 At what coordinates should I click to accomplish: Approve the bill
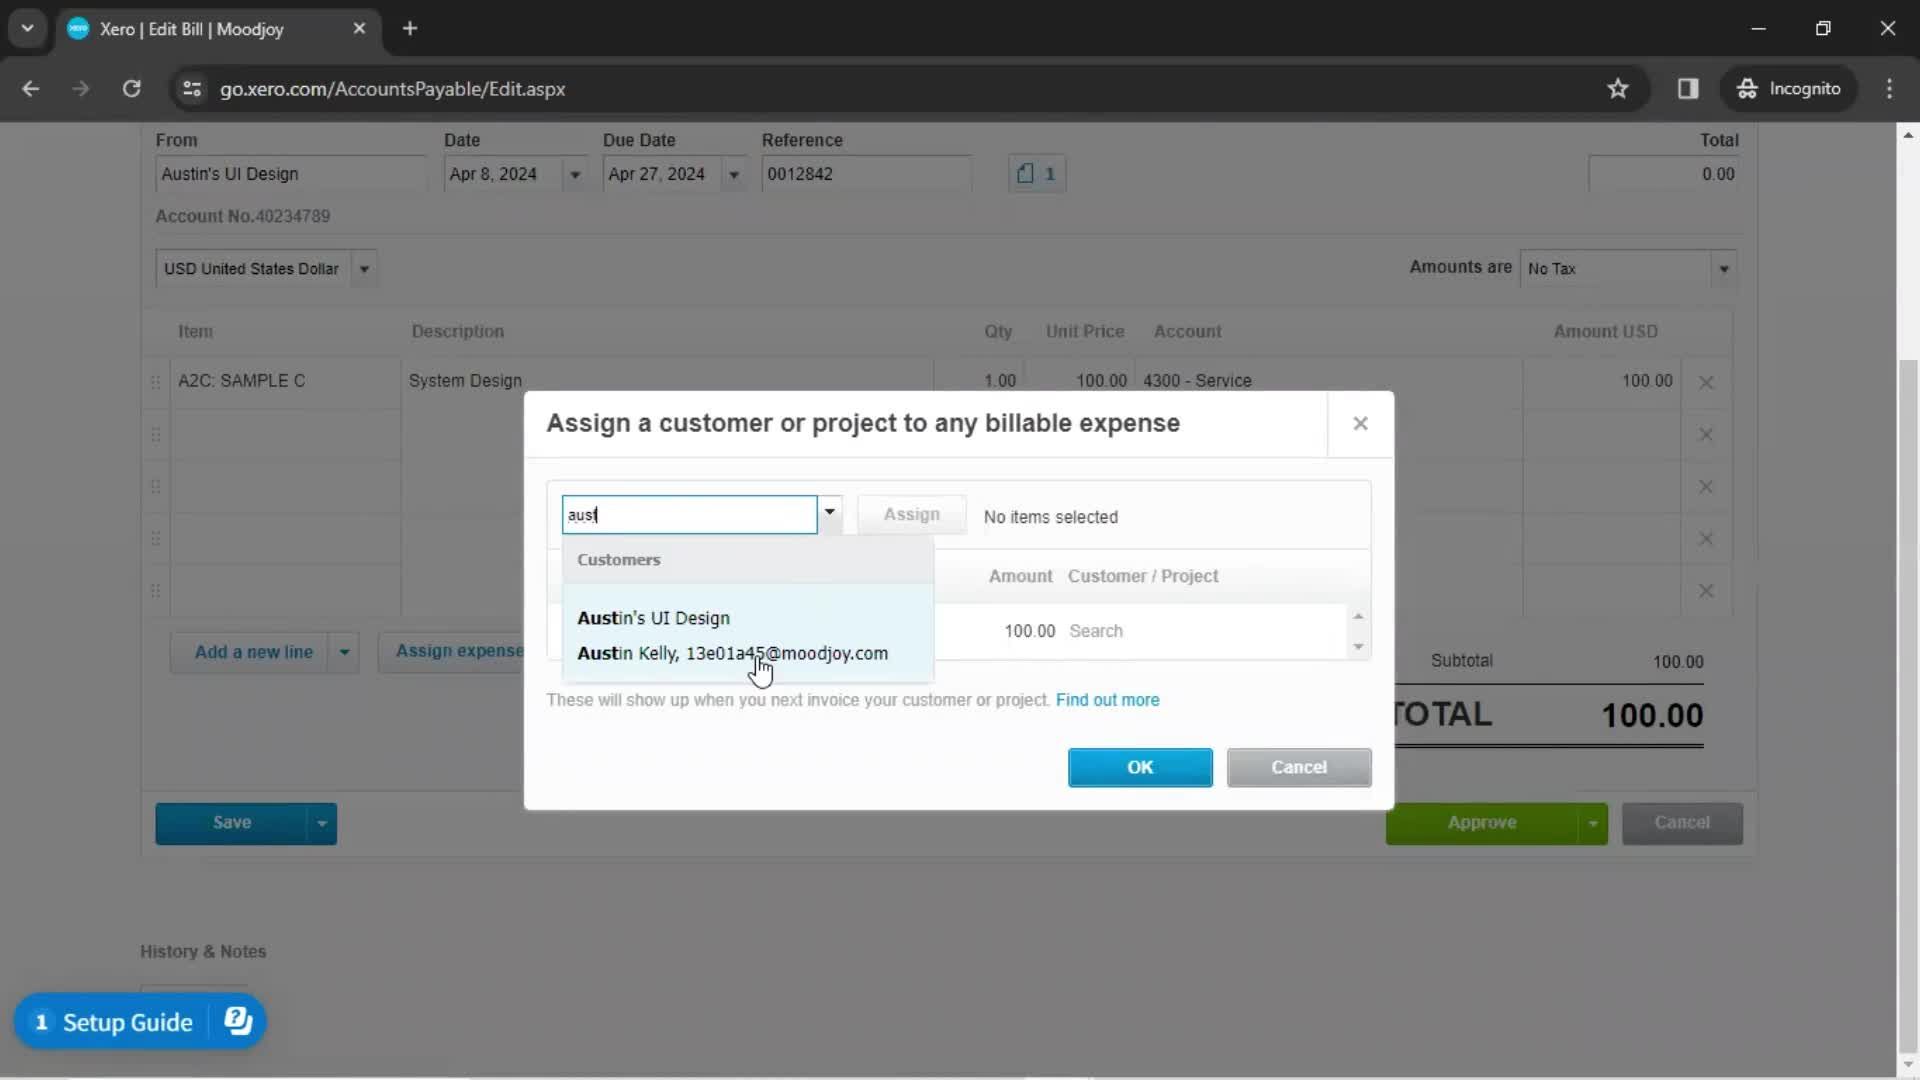tap(1482, 823)
